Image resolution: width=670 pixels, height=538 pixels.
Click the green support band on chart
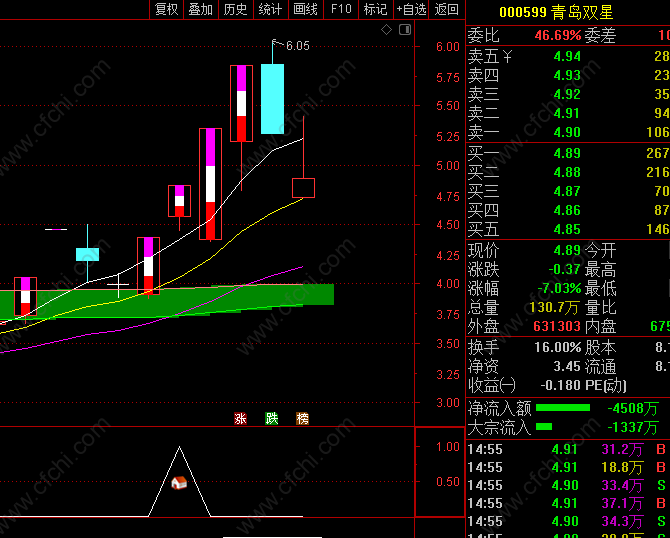click(x=167, y=301)
